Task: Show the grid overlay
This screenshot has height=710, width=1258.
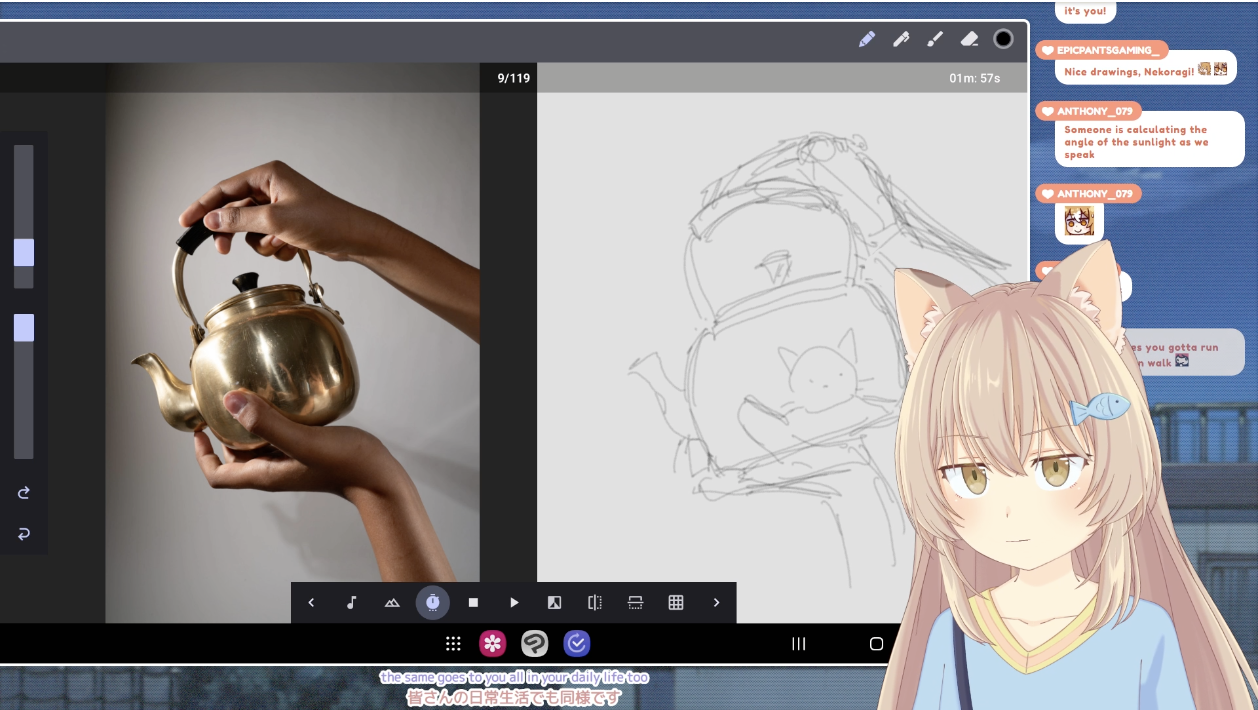Action: click(676, 602)
